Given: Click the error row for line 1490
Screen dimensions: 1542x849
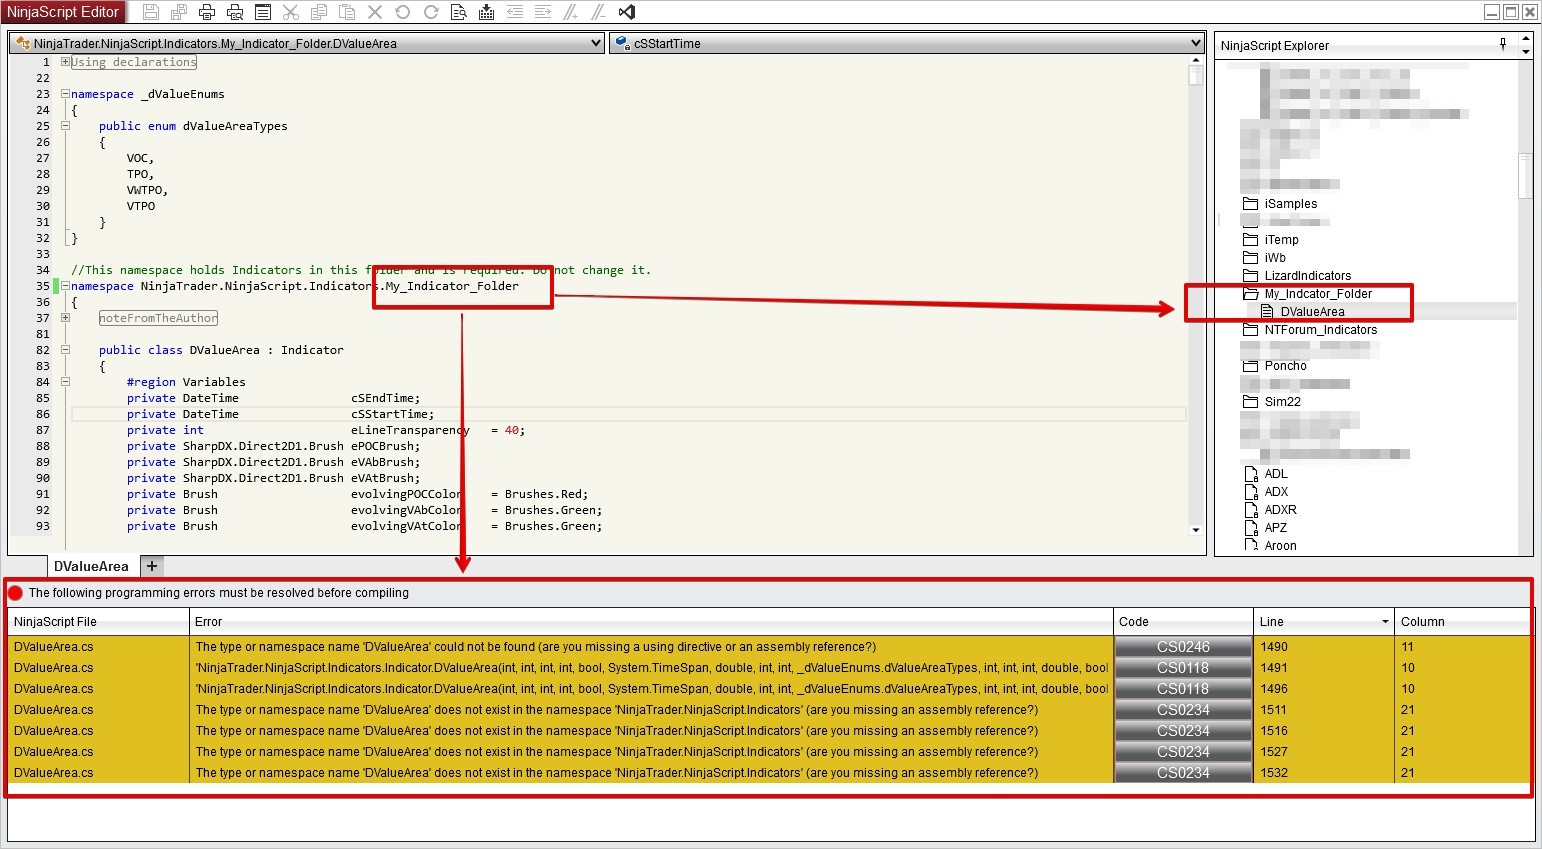Looking at the screenshot, I should [x=769, y=647].
